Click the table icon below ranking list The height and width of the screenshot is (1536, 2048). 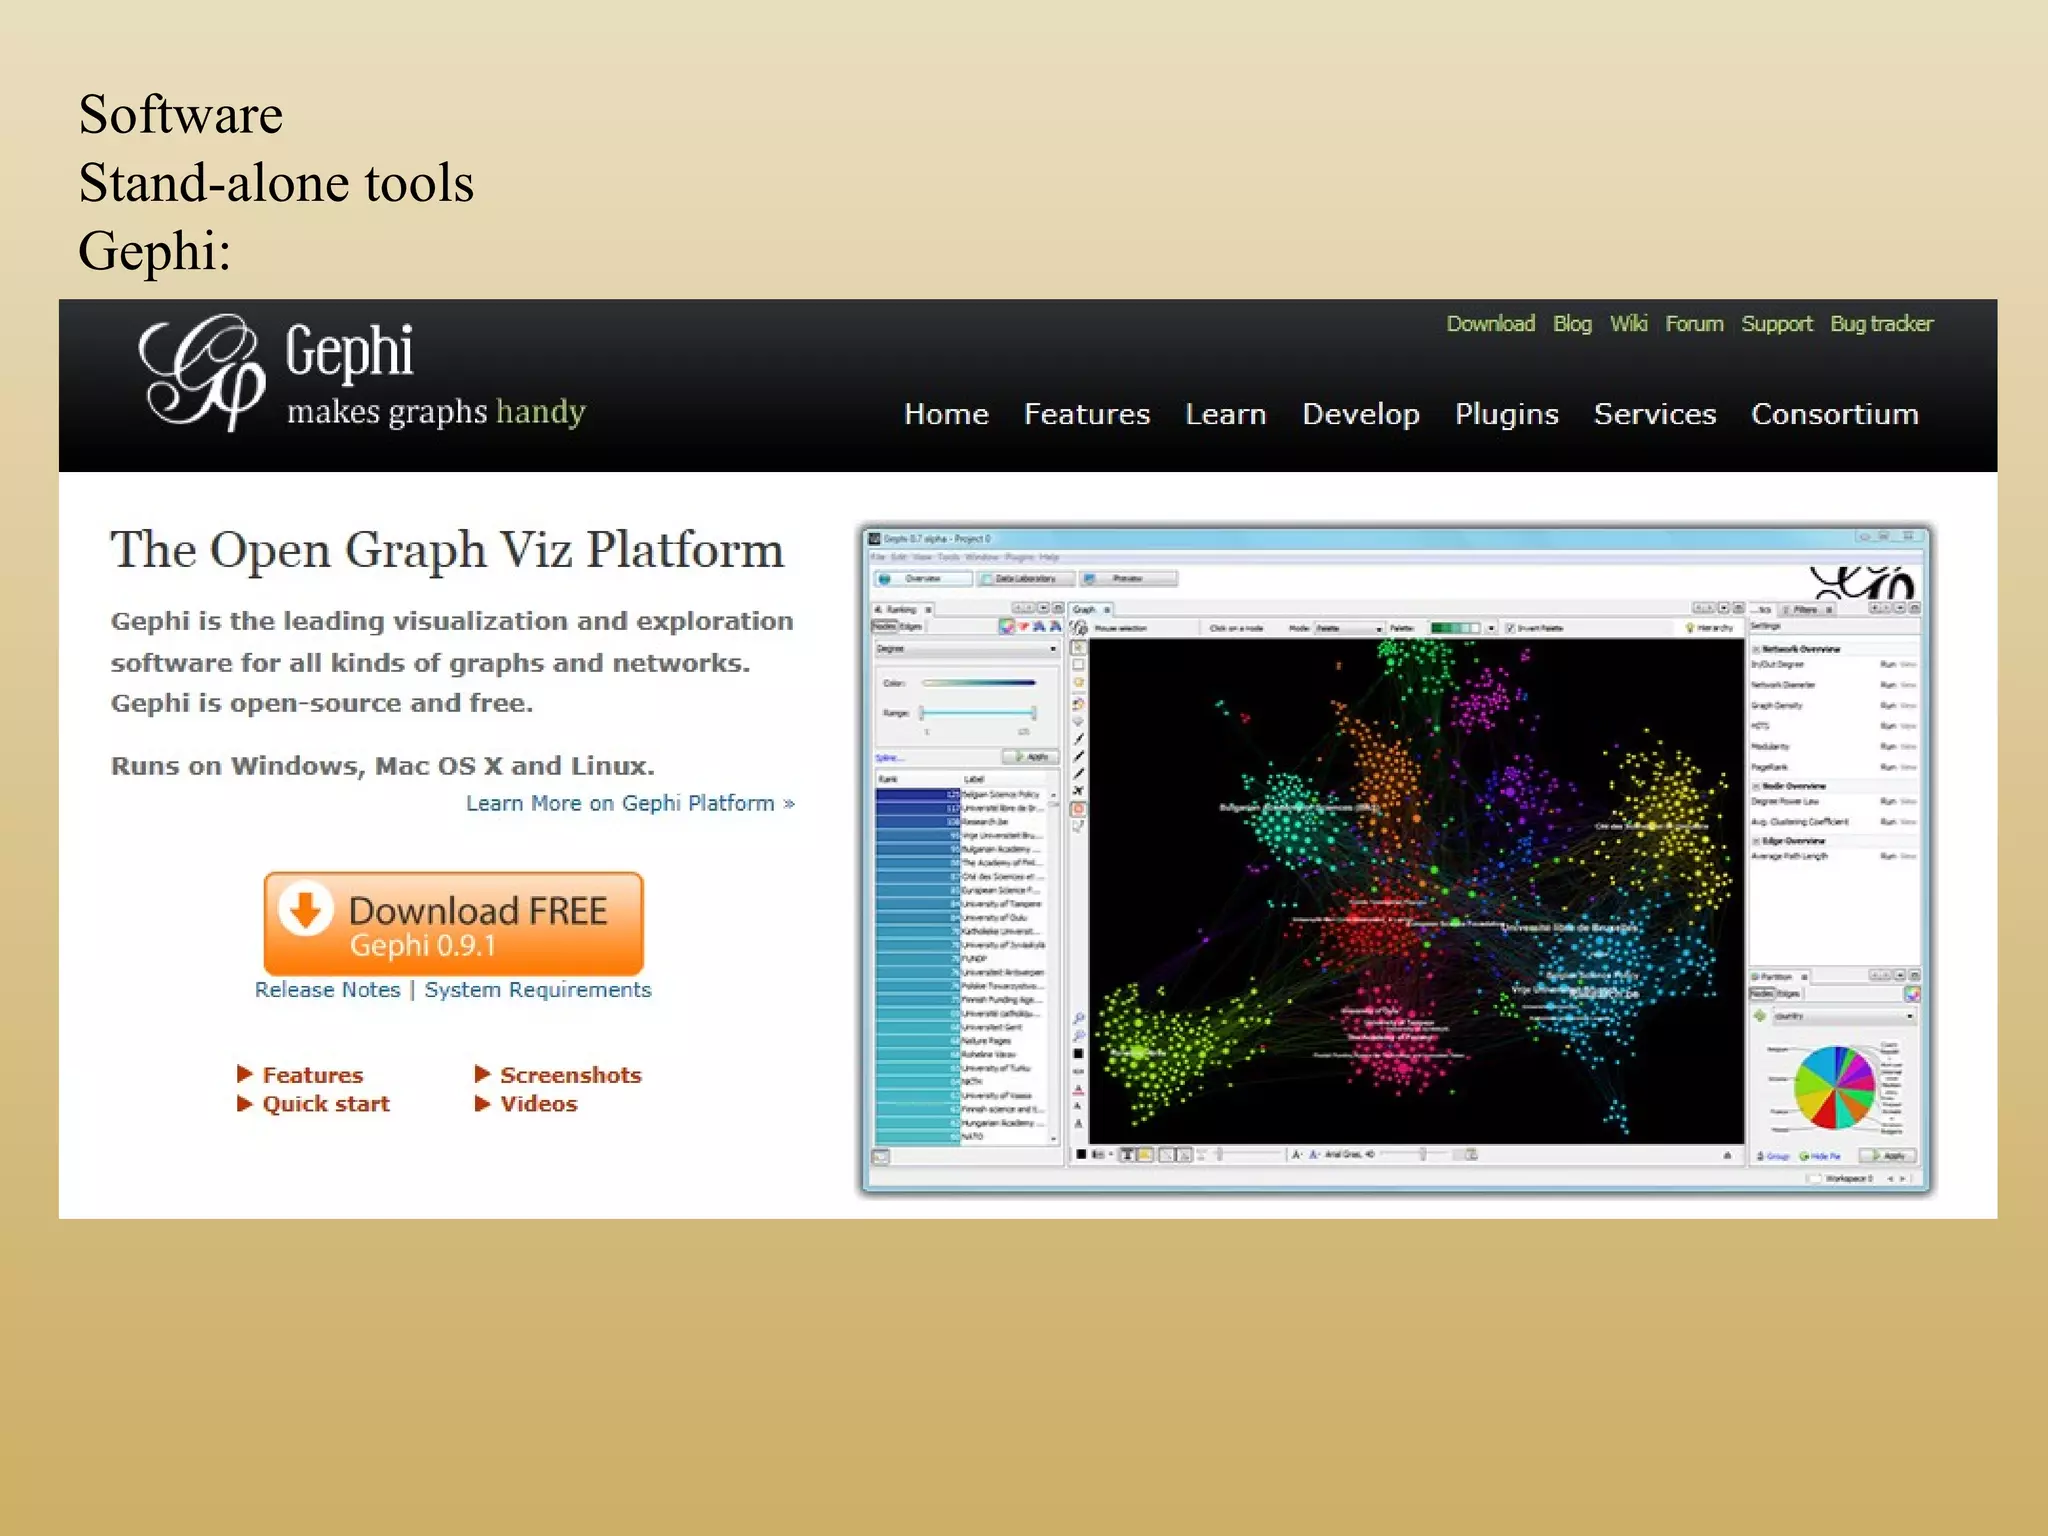[881, 1157]
